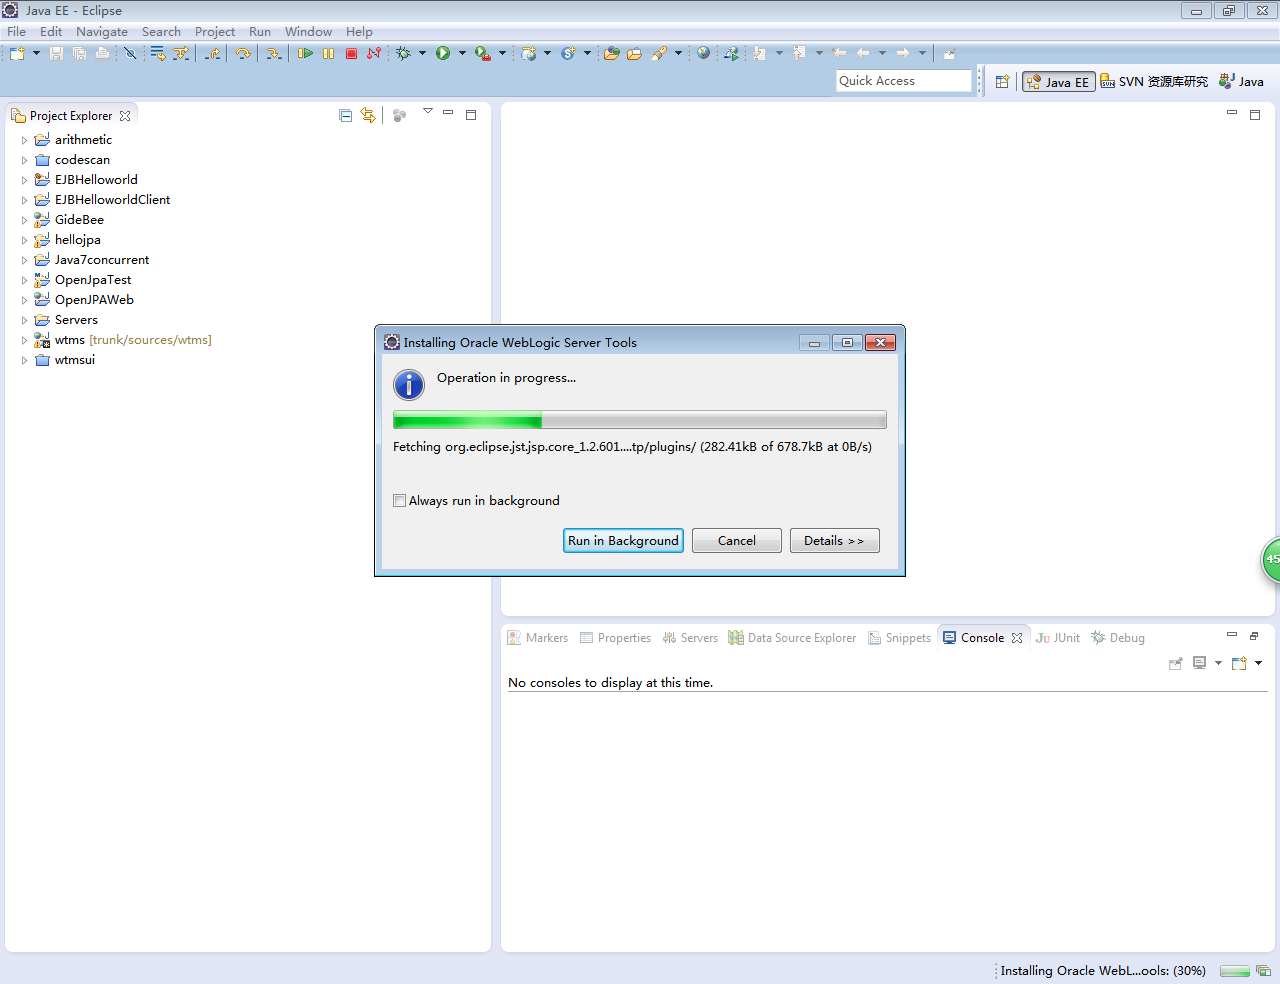Image resolution: width=1280 pixels, height=984 pixels.
Task: Expand the EJBHelloworld project
Action: [24, 180]
